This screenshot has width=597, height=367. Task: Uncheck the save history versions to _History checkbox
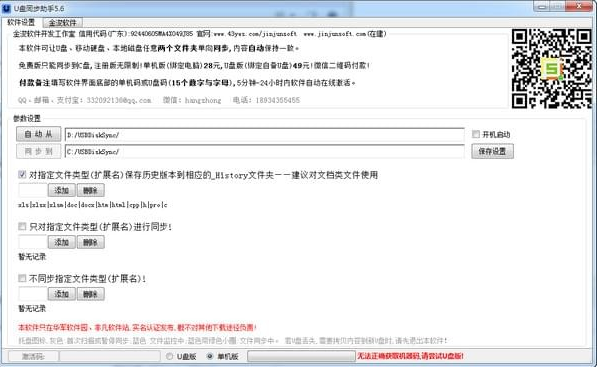pyautogui.click(x=22, y=174)
